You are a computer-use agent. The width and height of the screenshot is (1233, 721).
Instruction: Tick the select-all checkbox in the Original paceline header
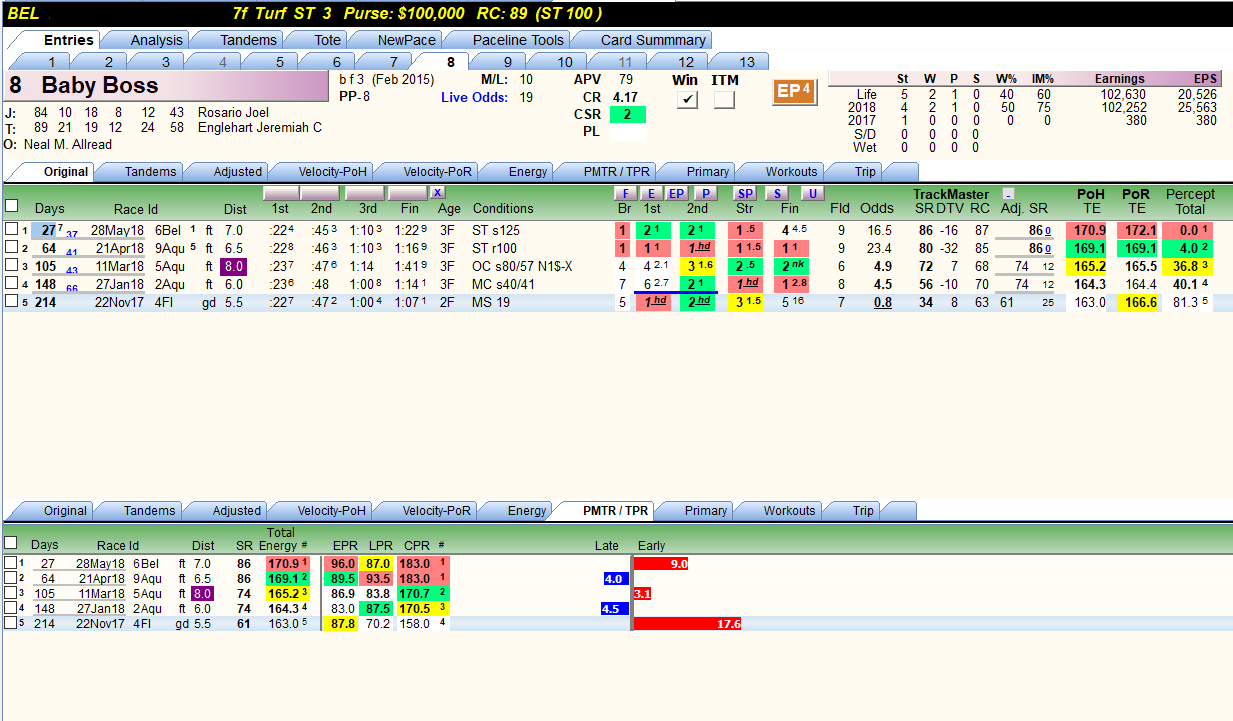tap(12, 206)
